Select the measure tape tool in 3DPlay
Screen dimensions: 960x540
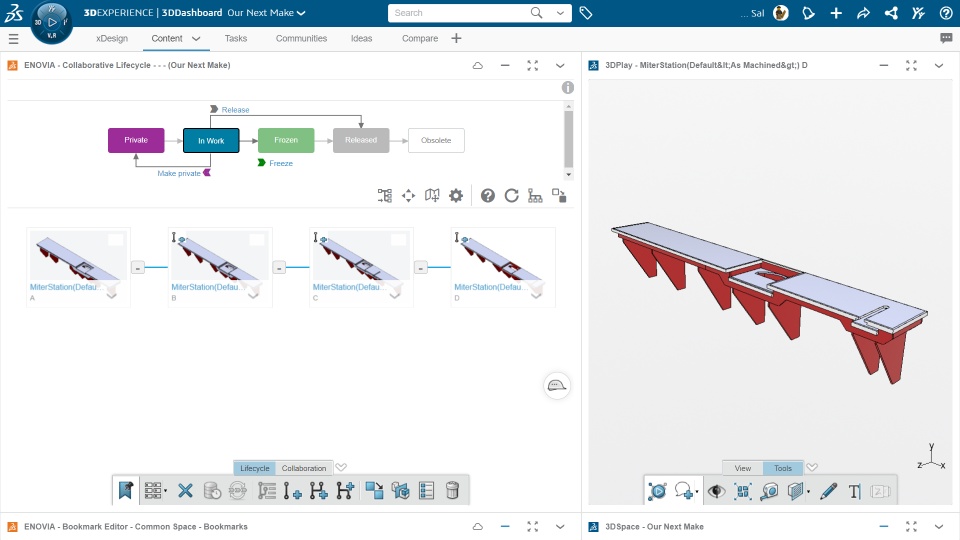(x=770, y=491)
